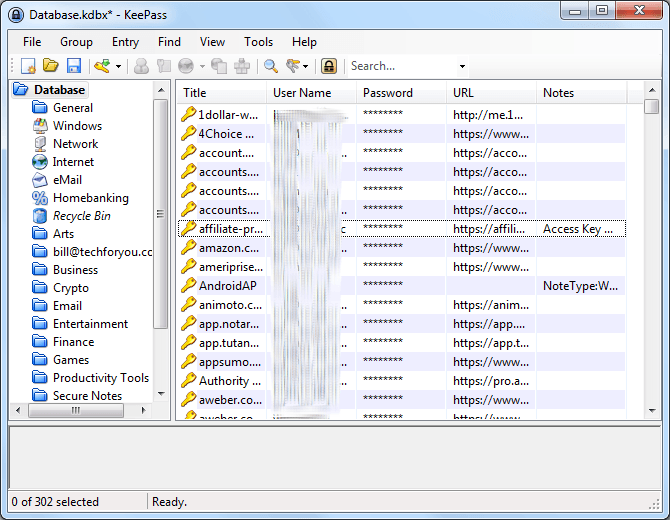This screenshot has width=670, height=520.
Task: Sort entries by Title column header
Action: tap(221, 93)
